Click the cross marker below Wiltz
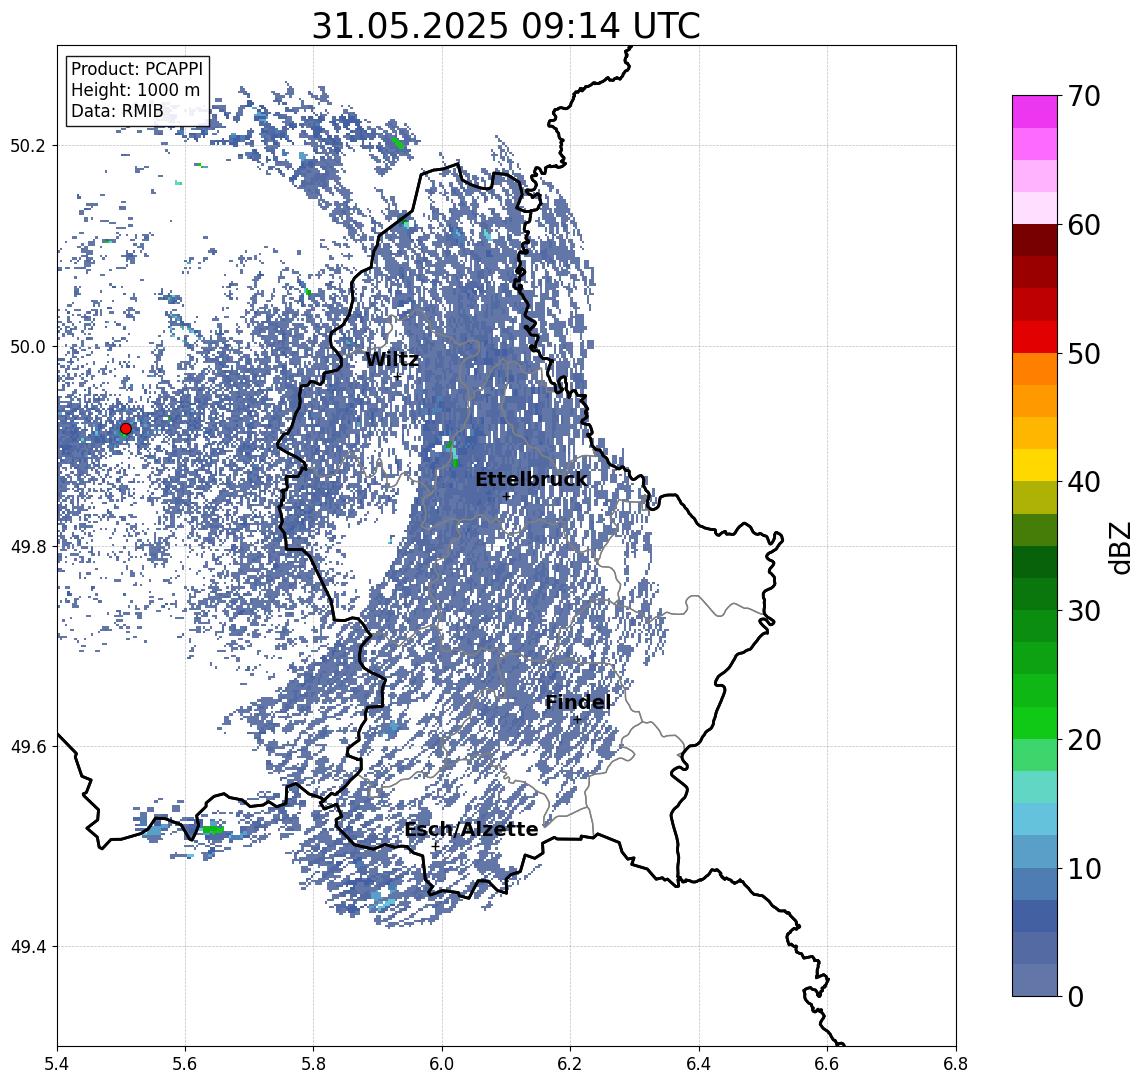This screenshot has height=1084, width=1145. point(397,377)
